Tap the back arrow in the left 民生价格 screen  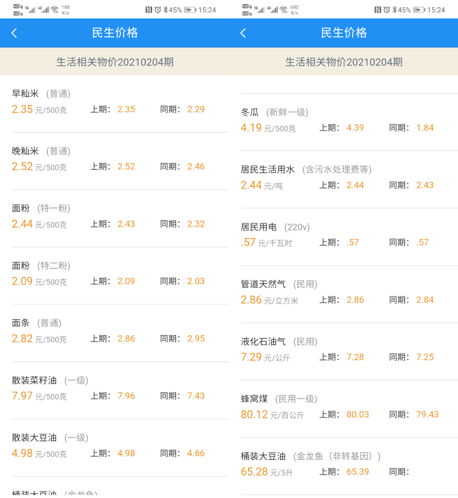click(x=14, y=33)
